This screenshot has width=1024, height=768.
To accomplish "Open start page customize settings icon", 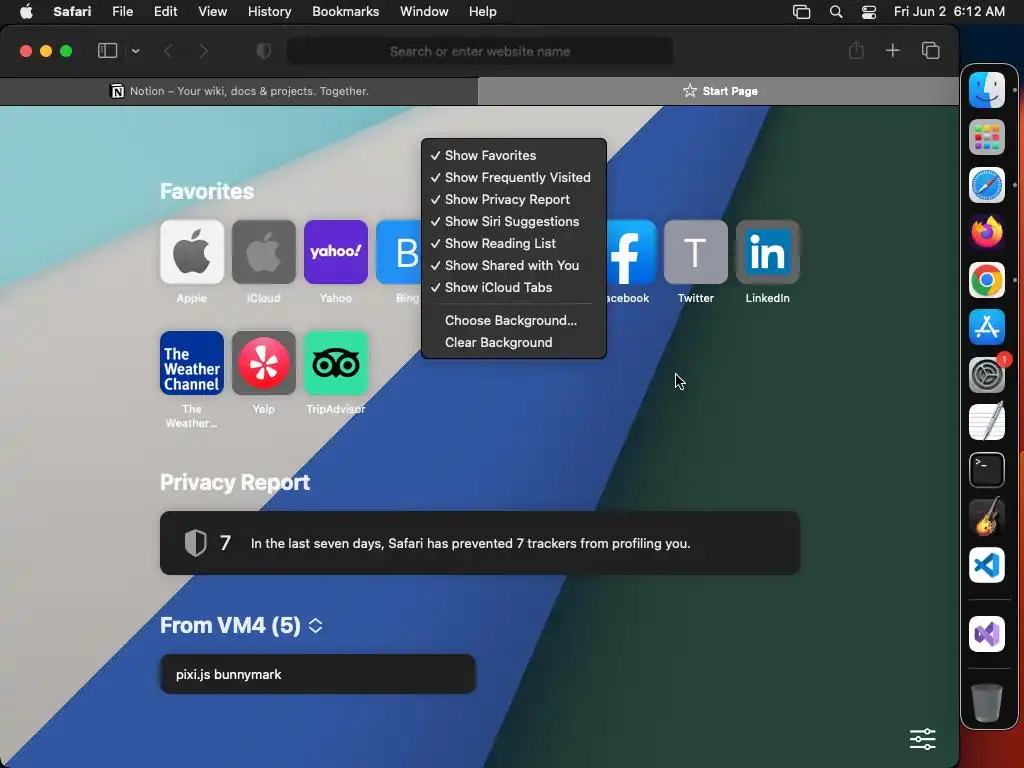I will (923, 739).
